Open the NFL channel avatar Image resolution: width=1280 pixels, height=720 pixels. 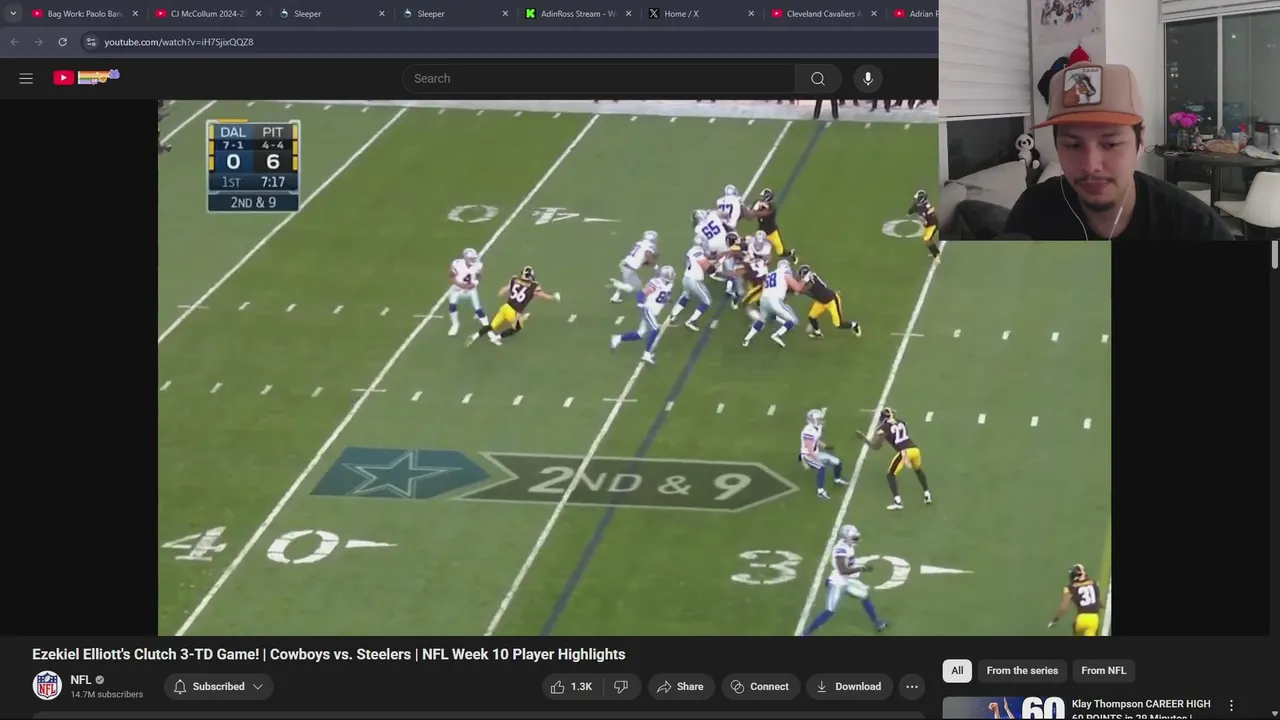tap(47, 686)
